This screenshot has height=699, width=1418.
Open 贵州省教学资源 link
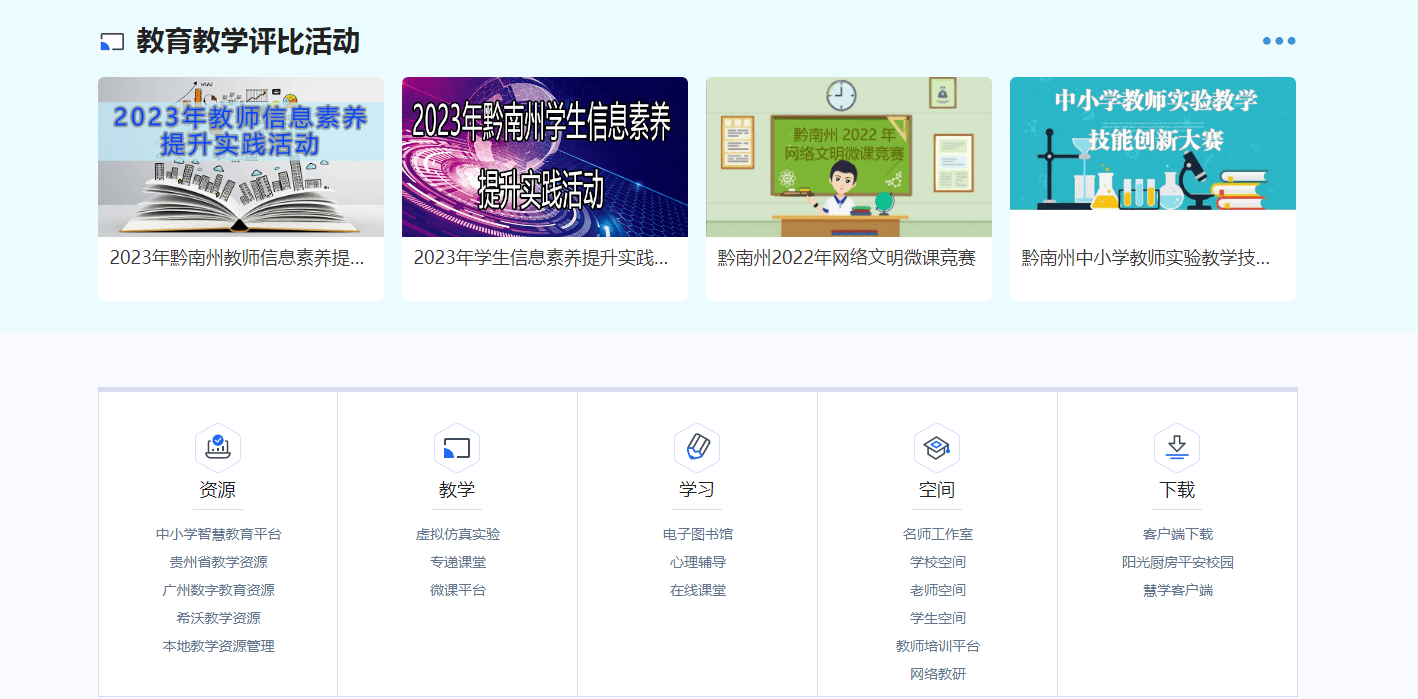pyautogui.click(x=219, y=562)
